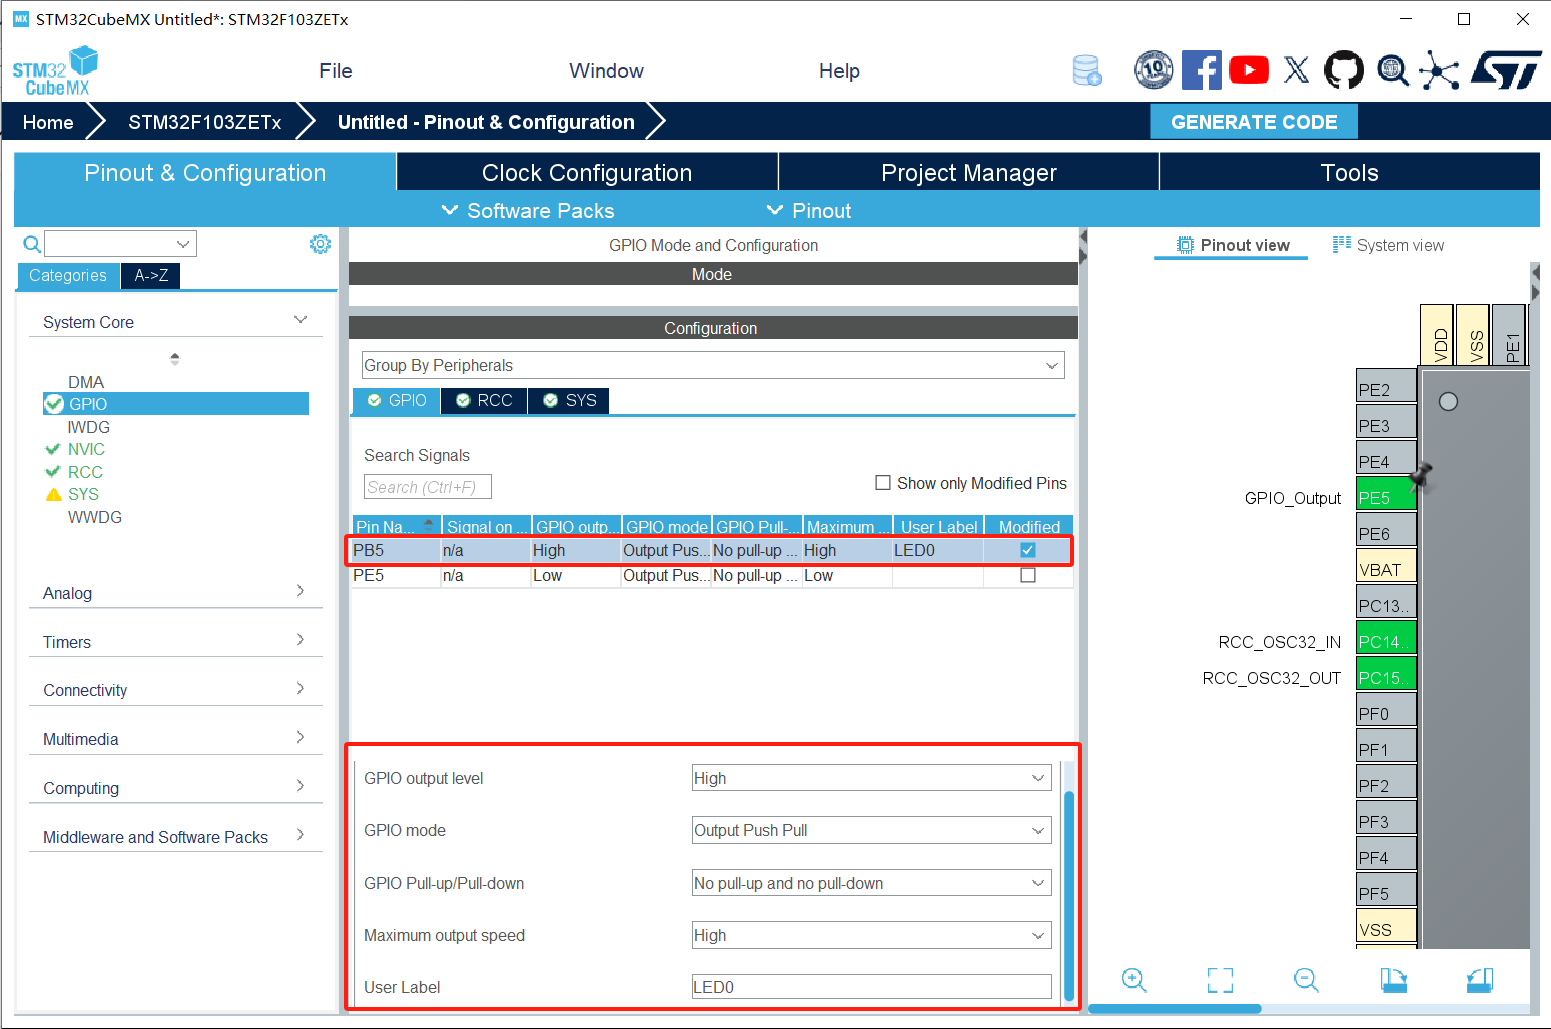The height and width of the screenshot is (1029, 1551).
Task: Click the GENERATE CODE button
Action: [x=1254, y=122]
